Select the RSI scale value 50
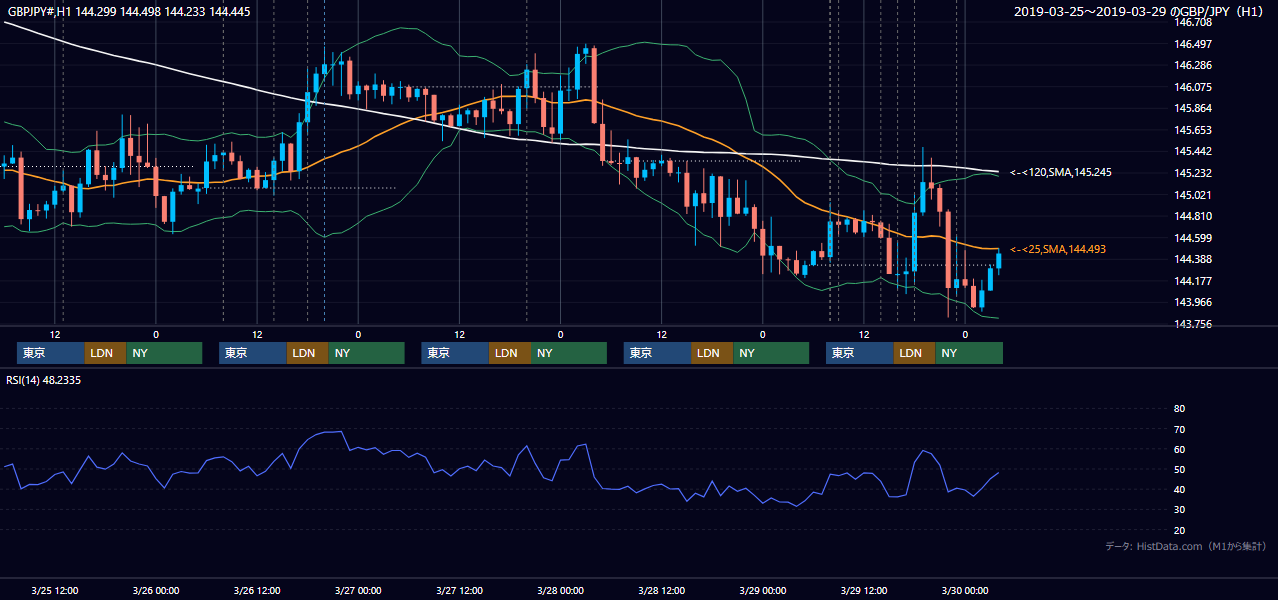The height and width of the screenshot is (600, 1278). click(1179, 469)
